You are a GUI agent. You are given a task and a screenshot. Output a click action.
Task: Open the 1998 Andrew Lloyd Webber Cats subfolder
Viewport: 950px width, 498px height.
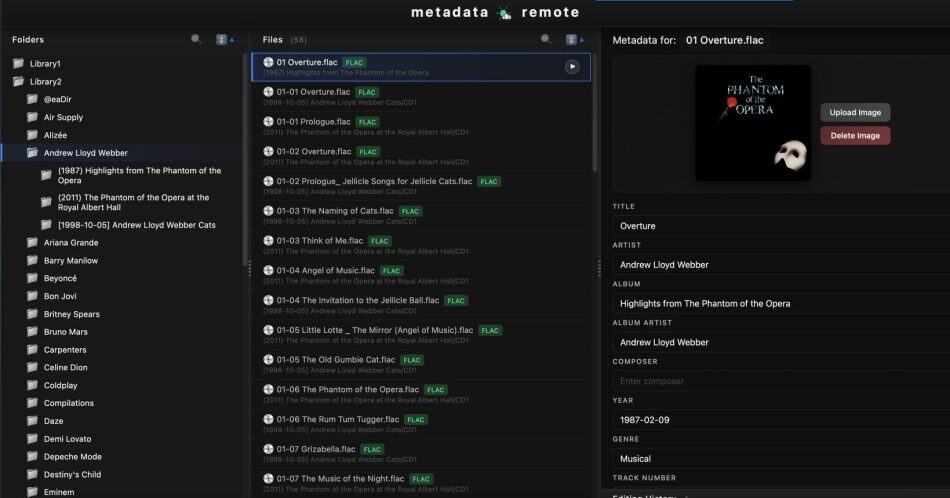tap(136, 225)
